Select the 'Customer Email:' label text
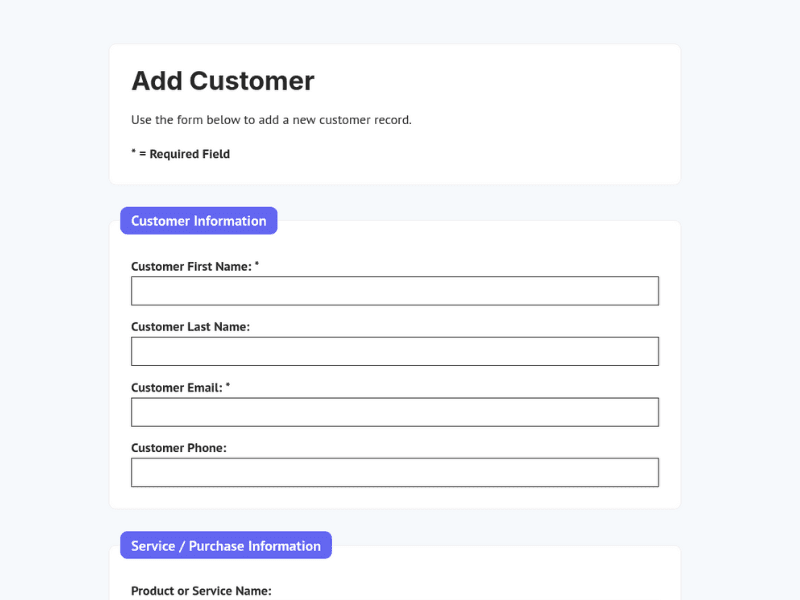 click(176, 388)
